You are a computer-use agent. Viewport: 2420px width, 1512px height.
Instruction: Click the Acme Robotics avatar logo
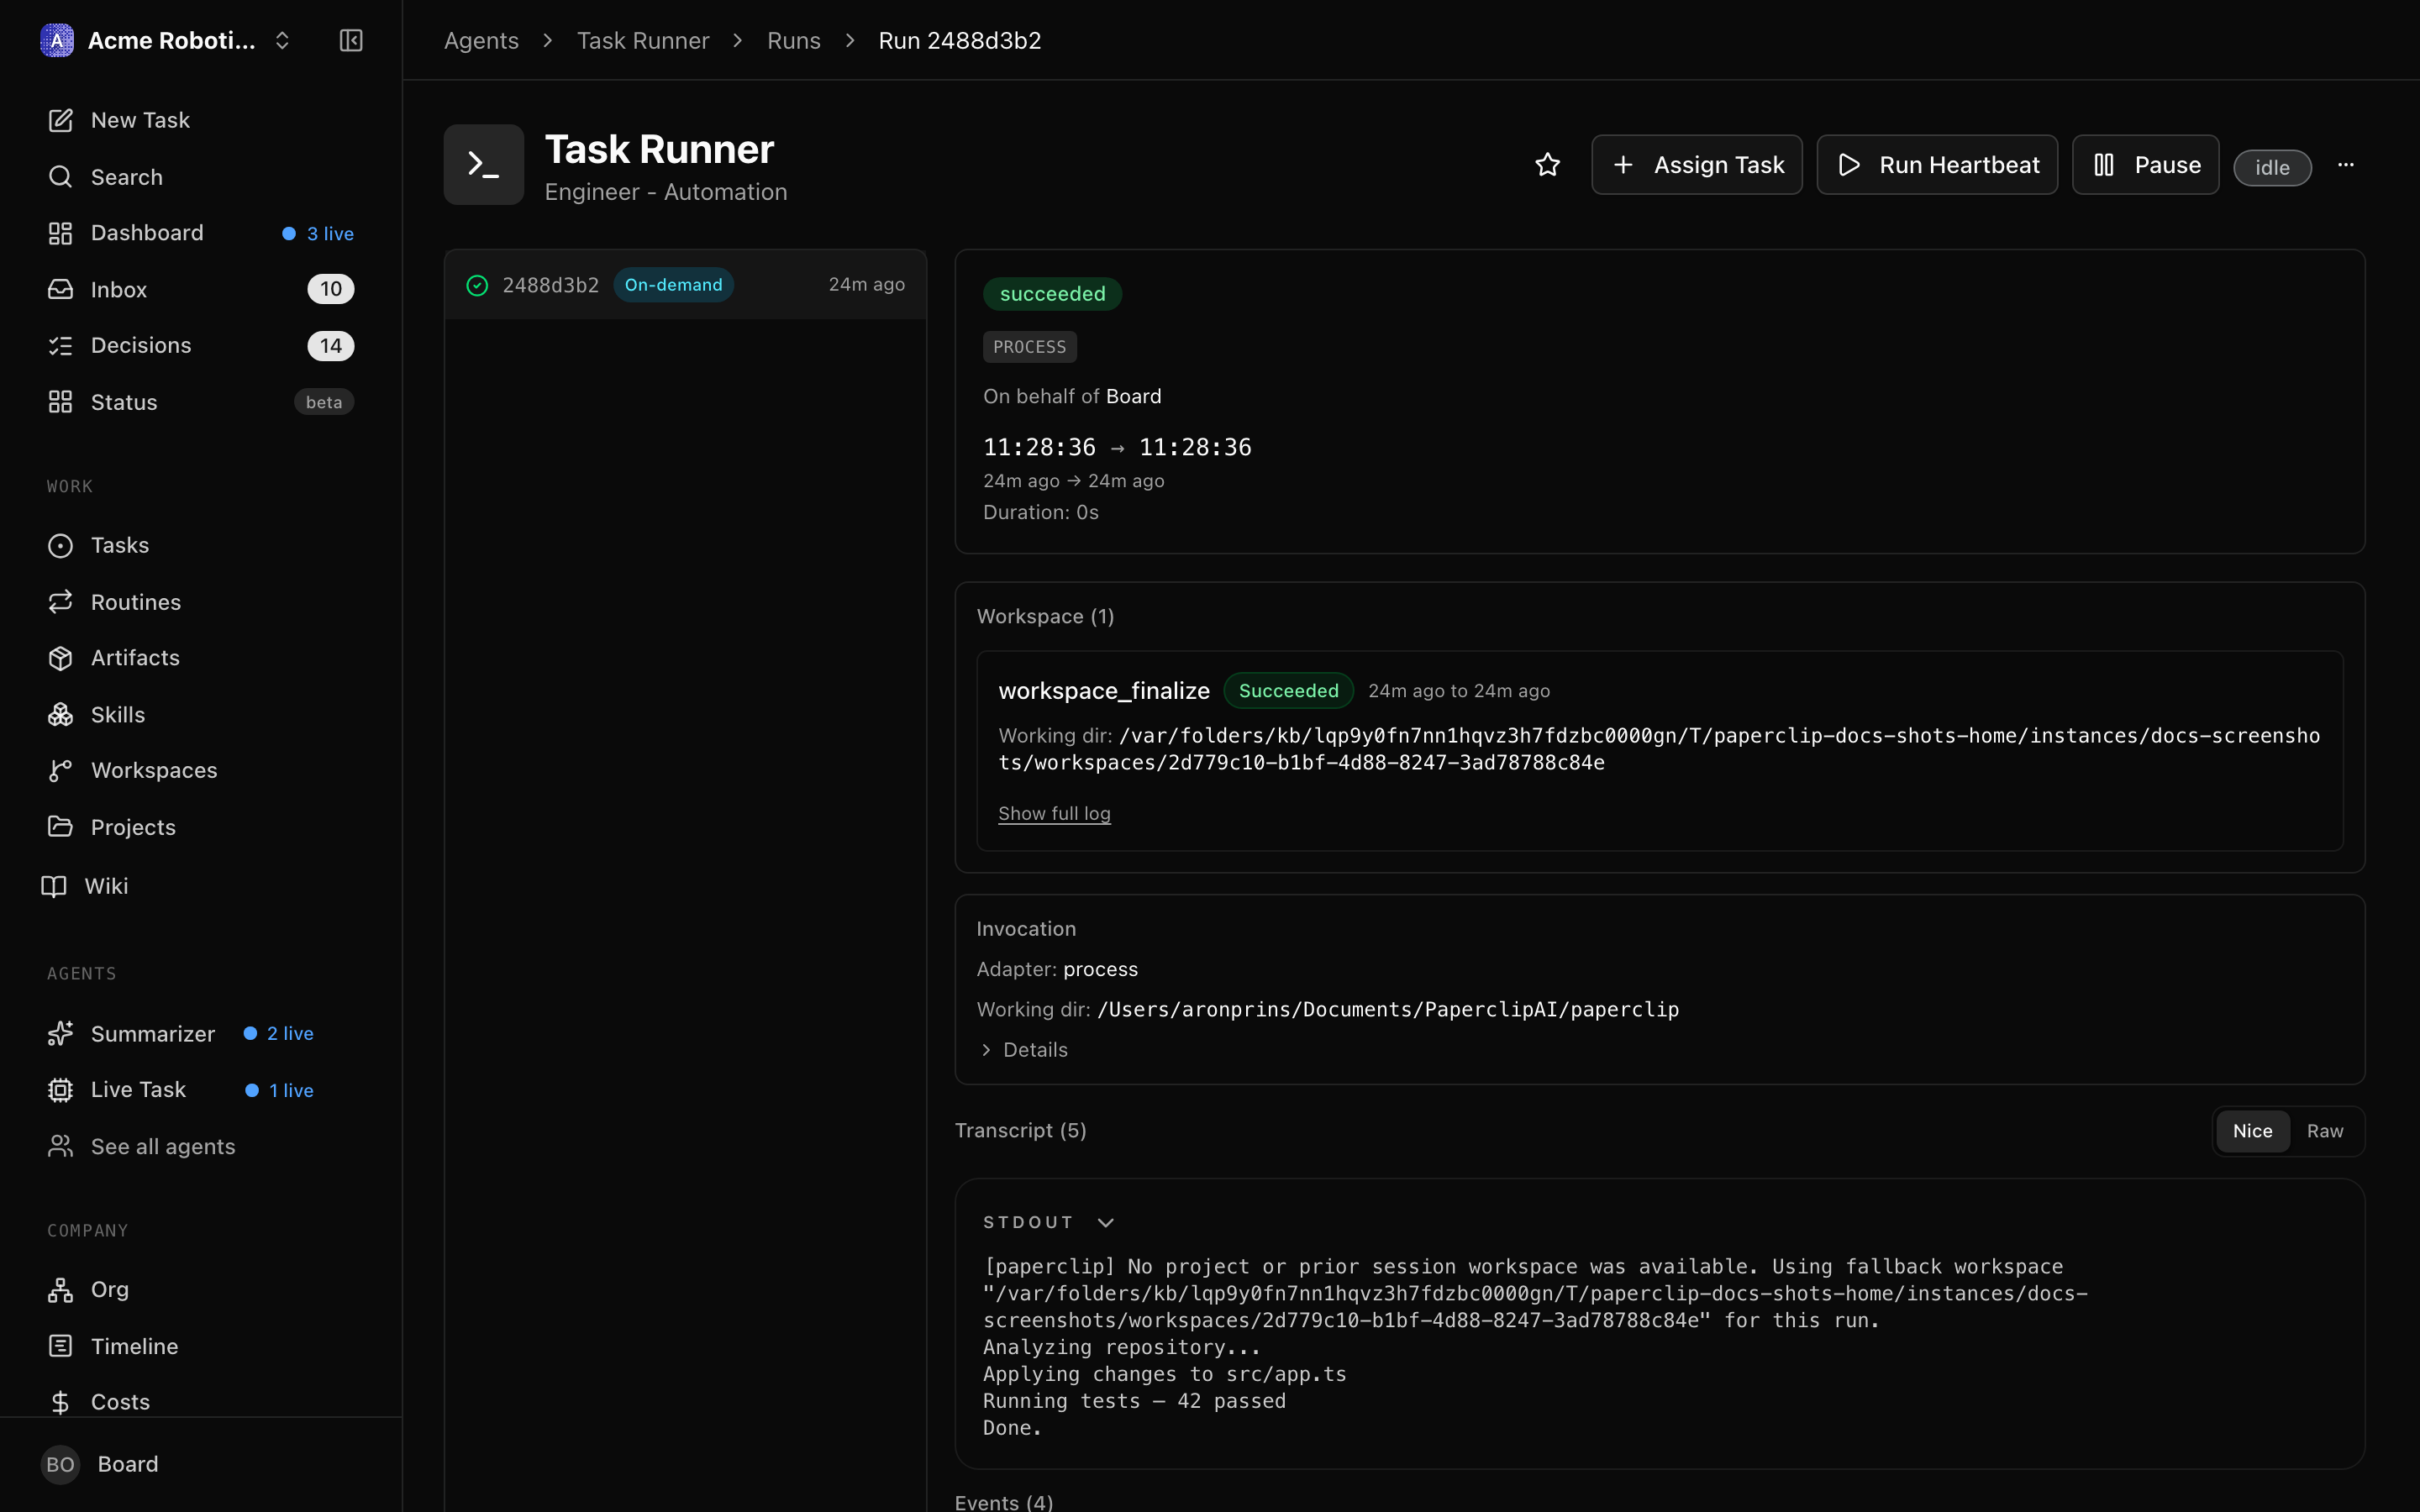57,40
